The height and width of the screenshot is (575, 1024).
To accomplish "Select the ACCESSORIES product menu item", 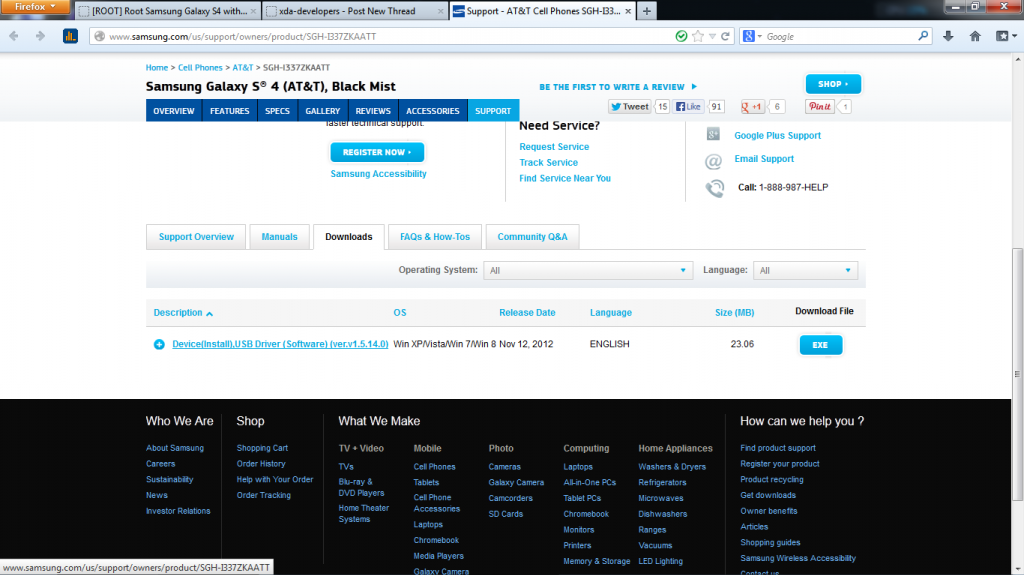I will [x=433, y=110].
